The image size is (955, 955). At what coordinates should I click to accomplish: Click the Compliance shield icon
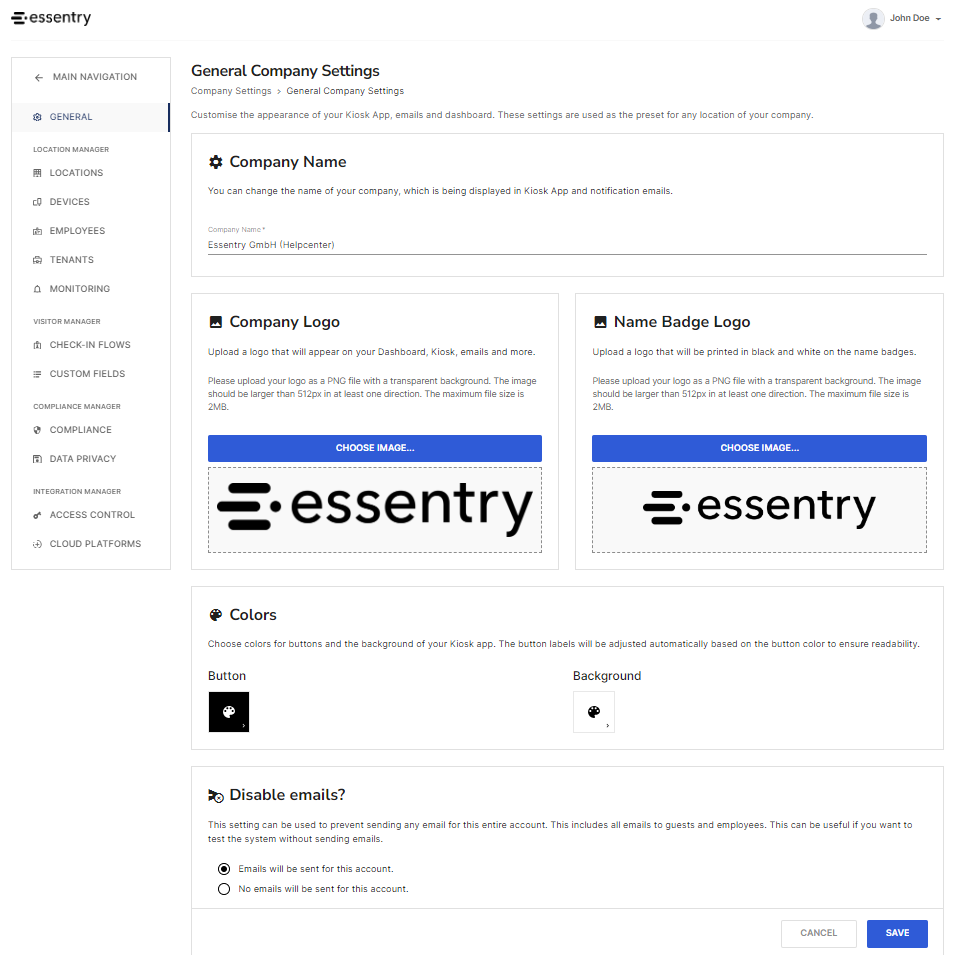click(x=37, y=430)
